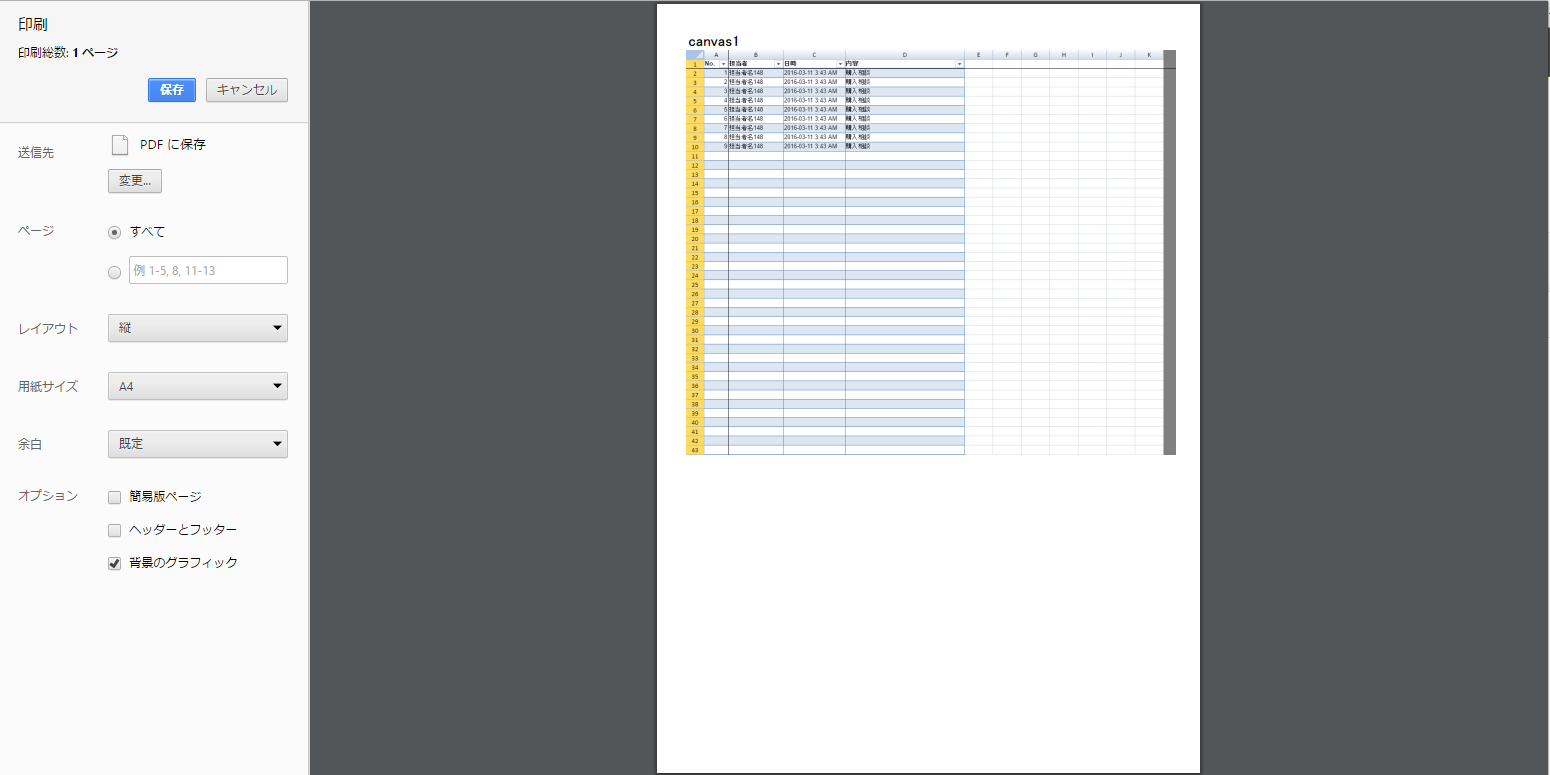Click the オプション label
Image resolution: width=1550 pixels, height=775 pixels.
[48, 496]
